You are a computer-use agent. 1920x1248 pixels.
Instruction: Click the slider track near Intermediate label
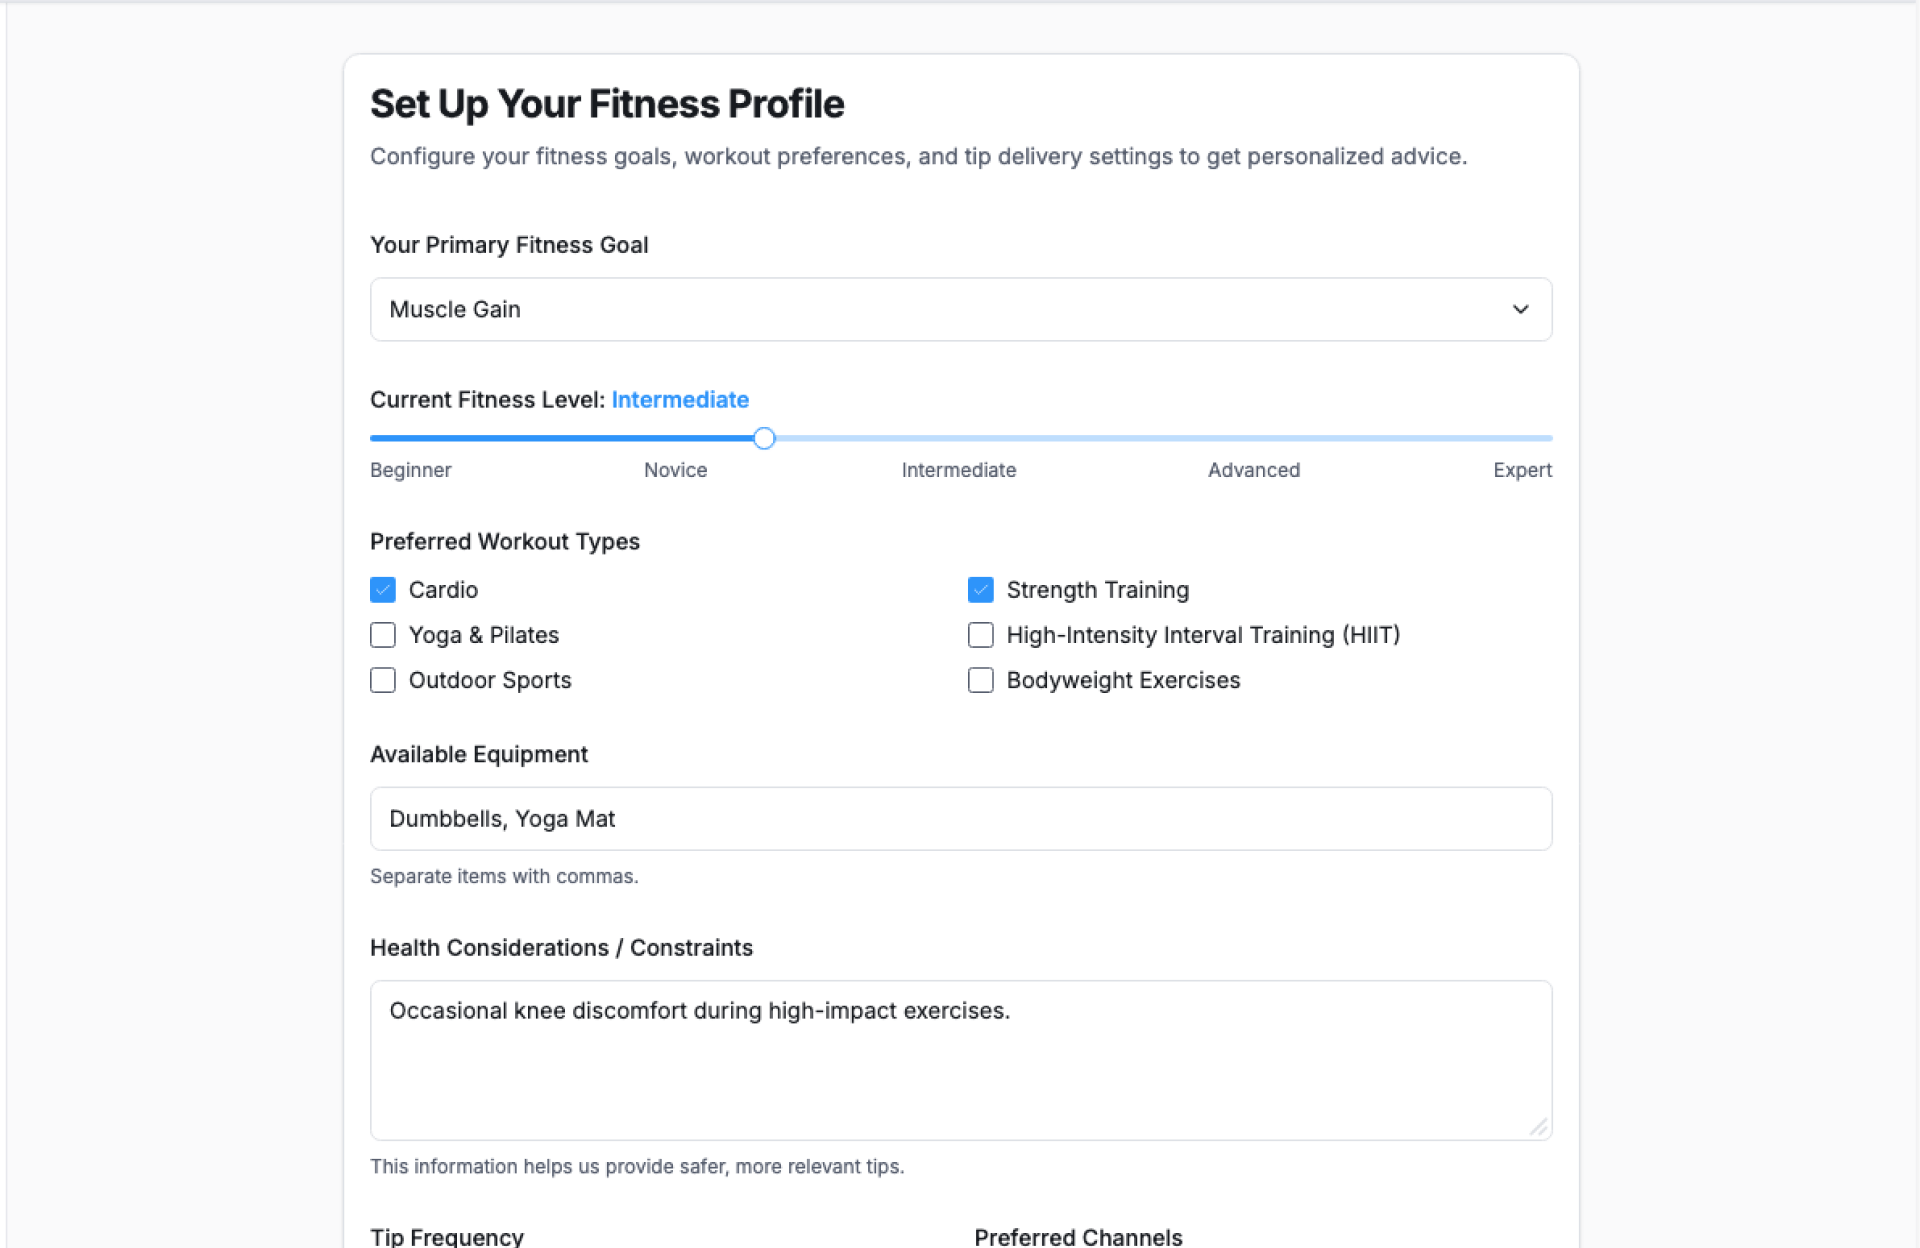[x=960, y=438]
